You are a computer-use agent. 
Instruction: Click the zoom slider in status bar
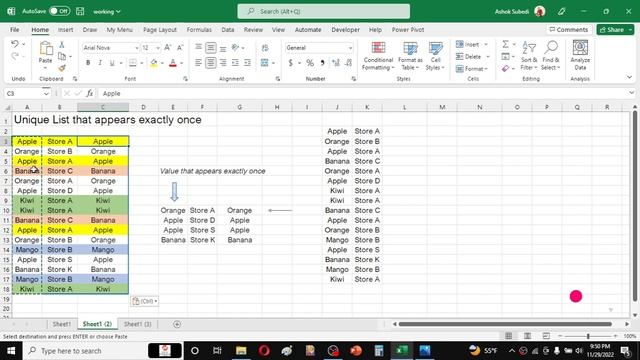point(588,336)
